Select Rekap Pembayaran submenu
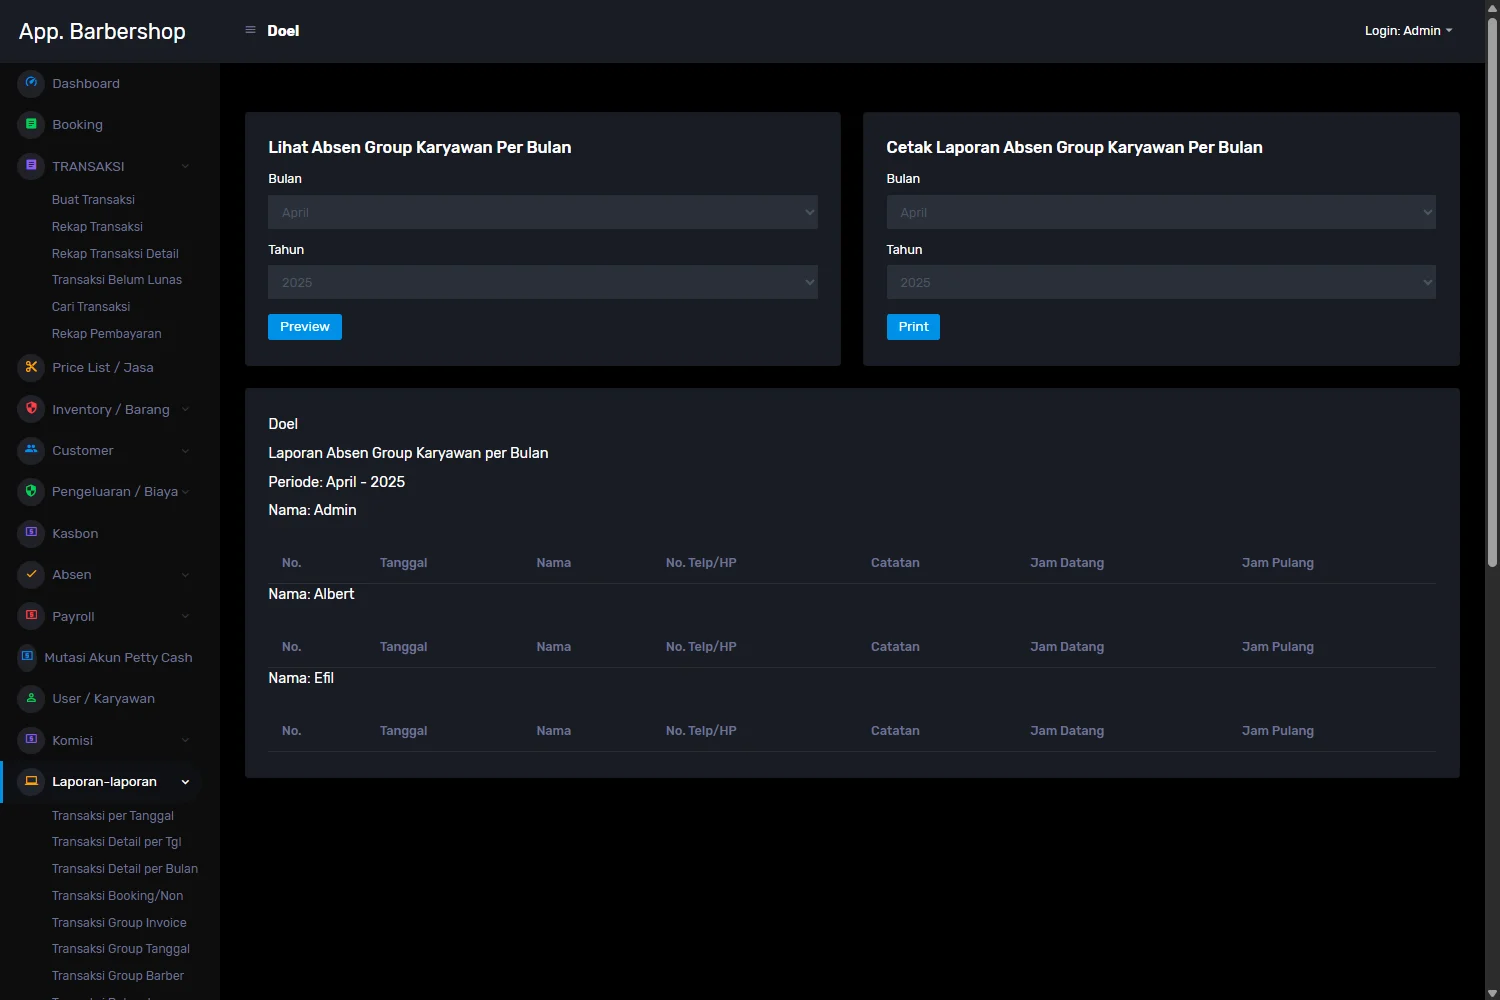This screenshot has width=1500, height=1000. pyautogui.click(x=106, y=334)
